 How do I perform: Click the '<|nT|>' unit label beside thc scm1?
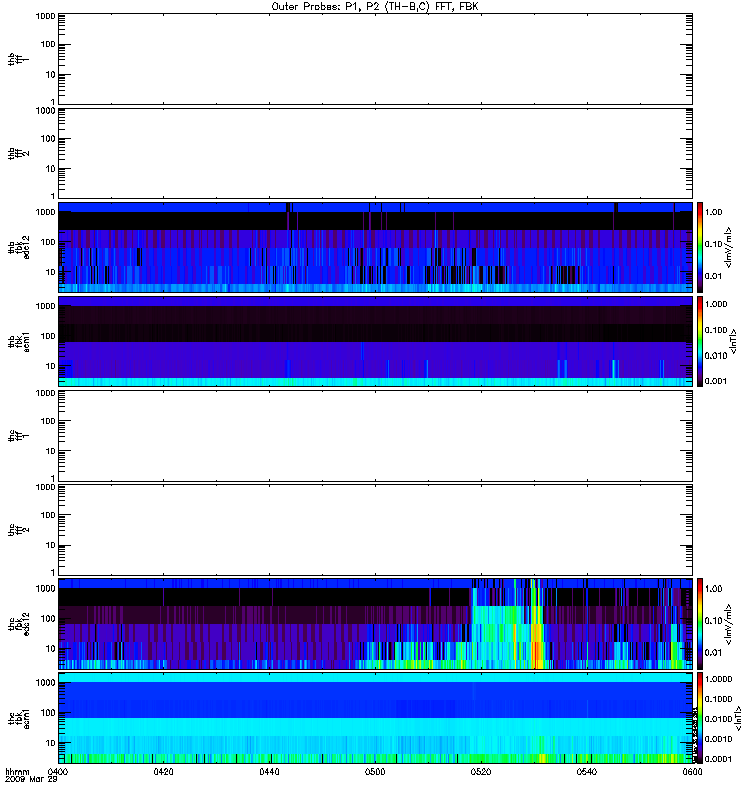point(738,719)
